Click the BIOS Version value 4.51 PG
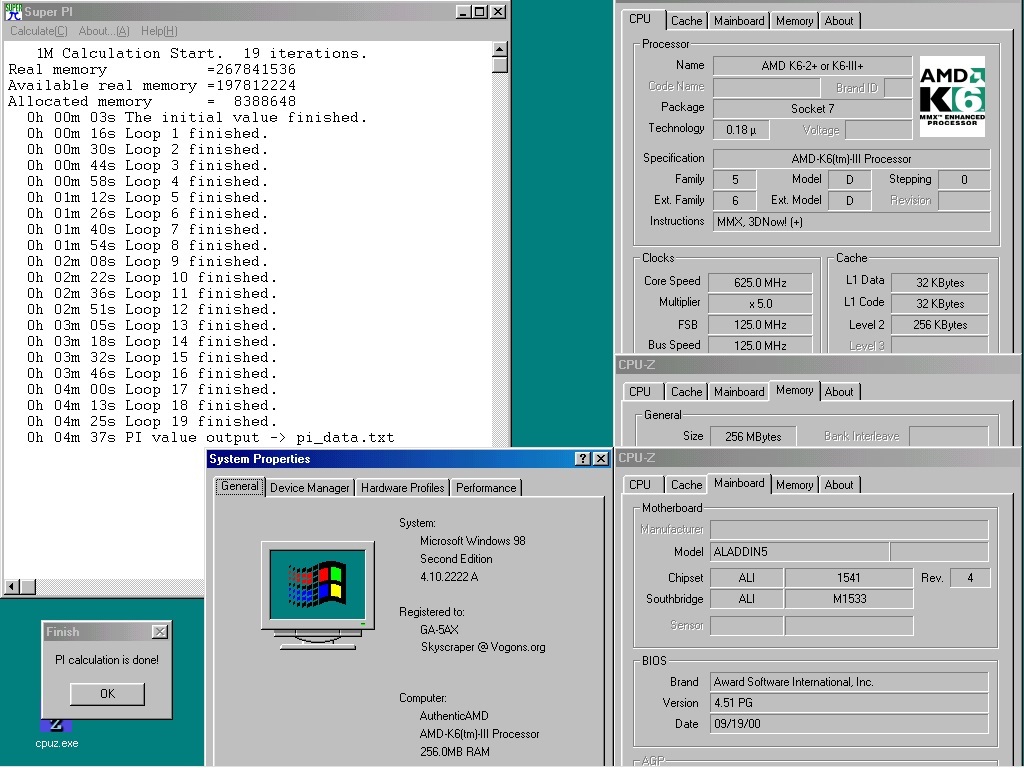 tap(849, 703)
